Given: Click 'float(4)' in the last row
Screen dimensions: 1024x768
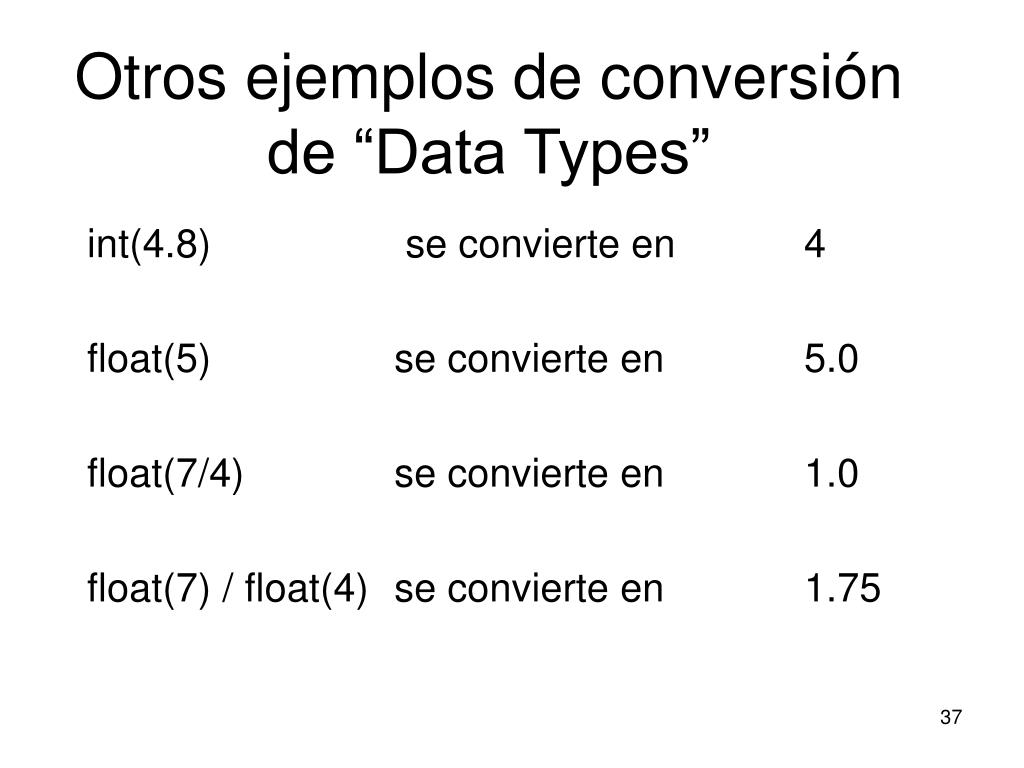Looking at the screenshot, I should click(306, 588).
